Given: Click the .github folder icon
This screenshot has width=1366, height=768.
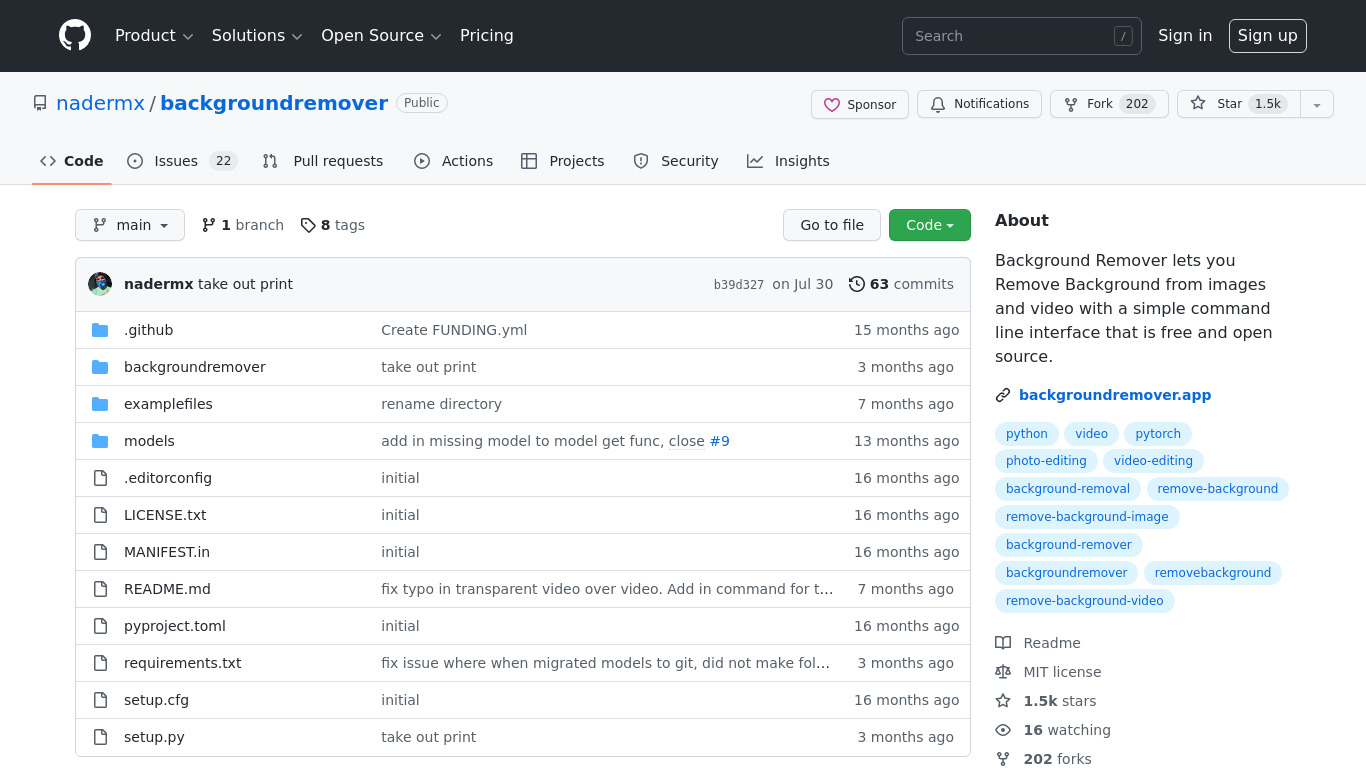Looking at the screenshot, I should click(100, 330).
